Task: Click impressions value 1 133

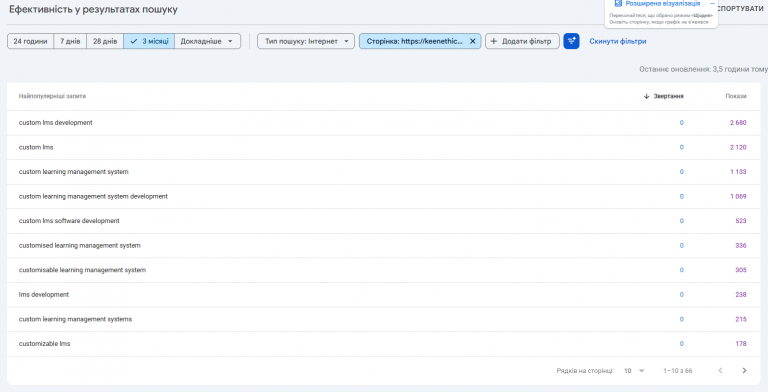Action: (738, 172)
